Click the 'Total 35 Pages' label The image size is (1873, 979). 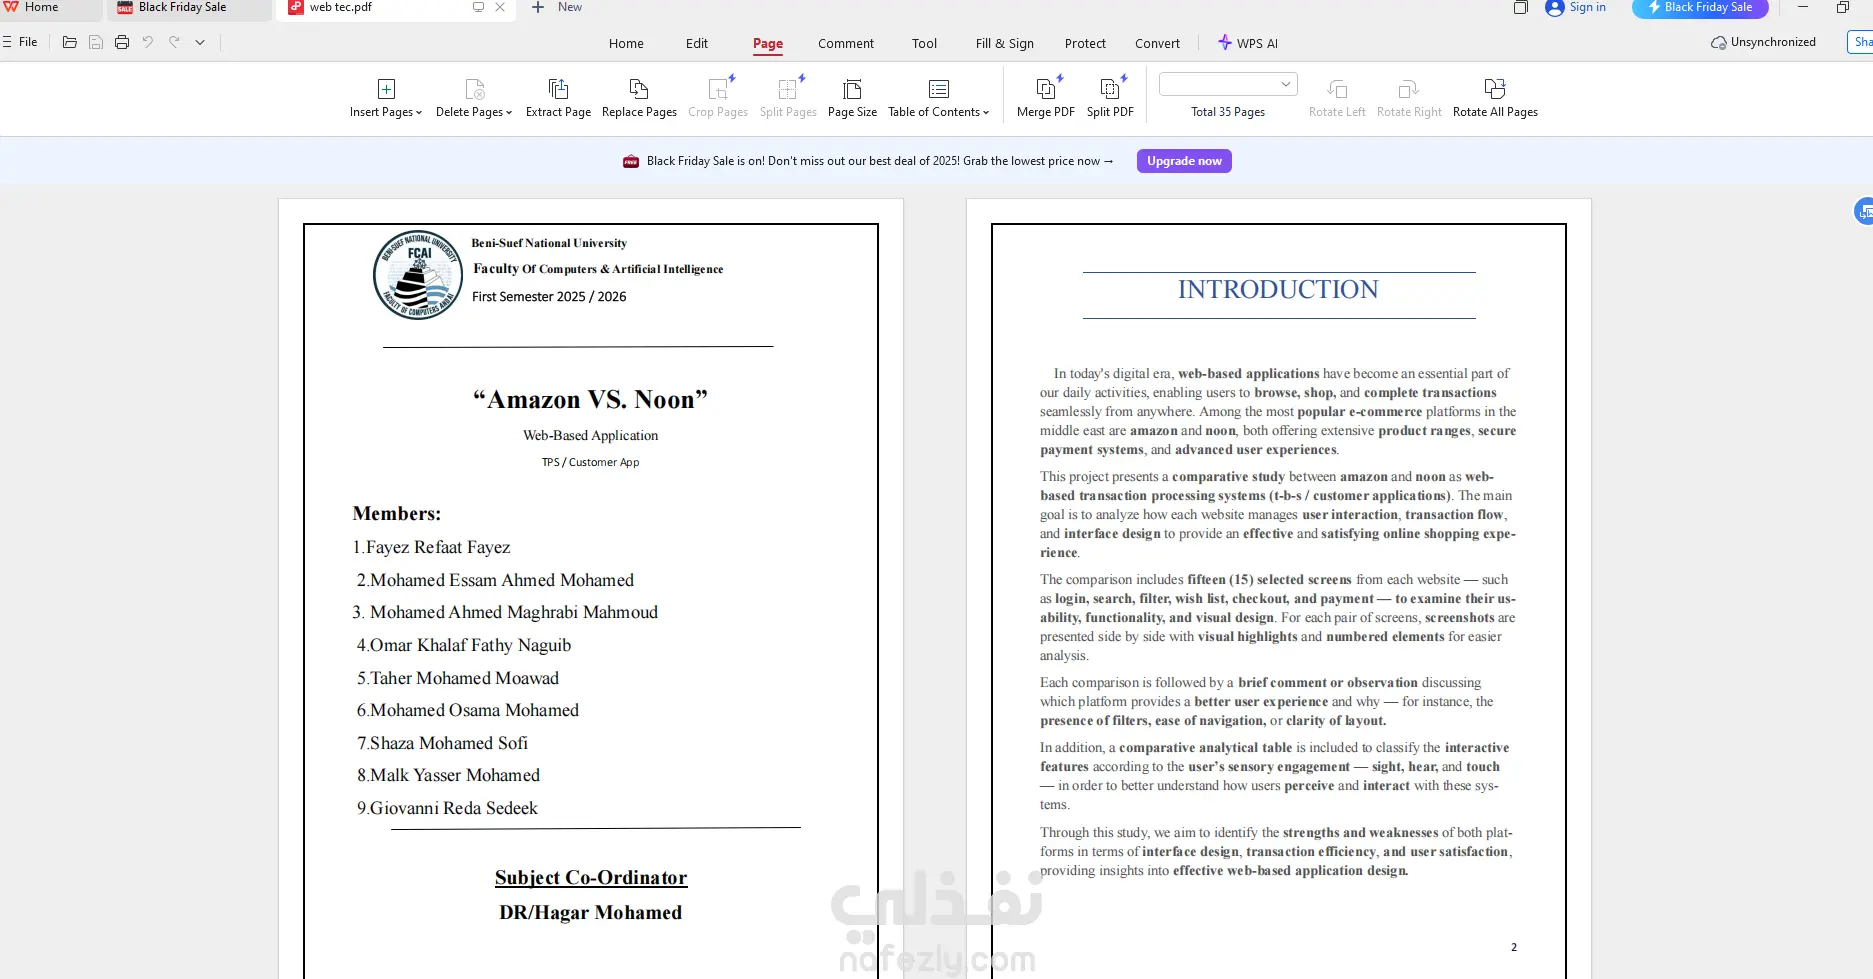pyautogui.click(x=1228, y=112)
